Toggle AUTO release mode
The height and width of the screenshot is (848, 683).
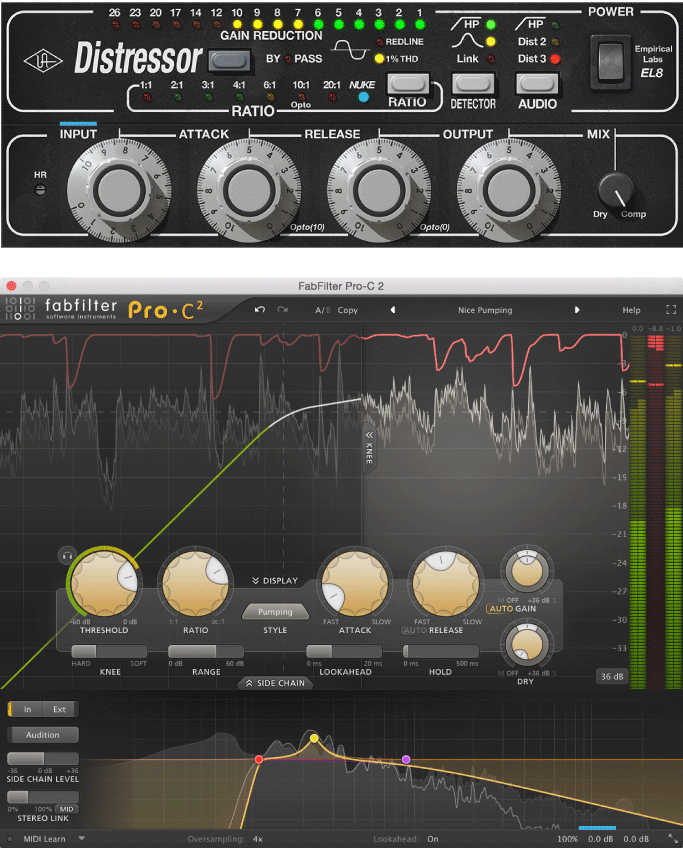[415, 631]
